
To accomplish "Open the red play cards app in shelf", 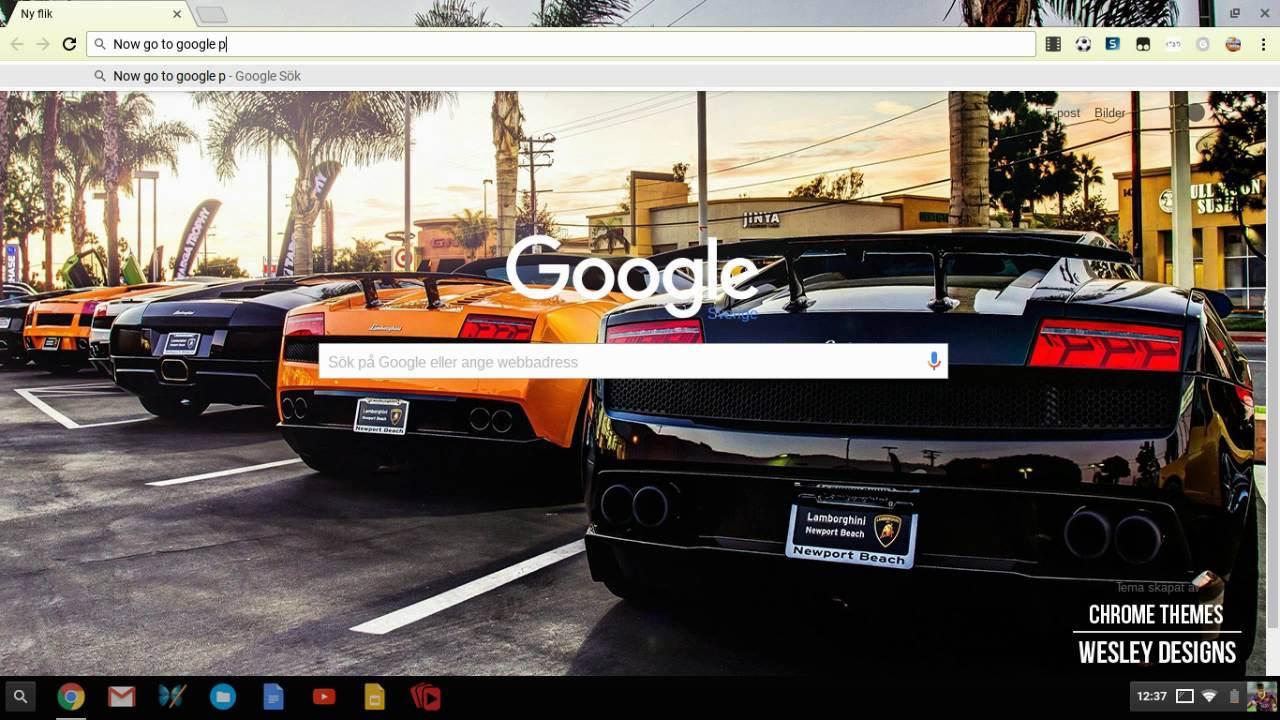I will tap(425, 696).
